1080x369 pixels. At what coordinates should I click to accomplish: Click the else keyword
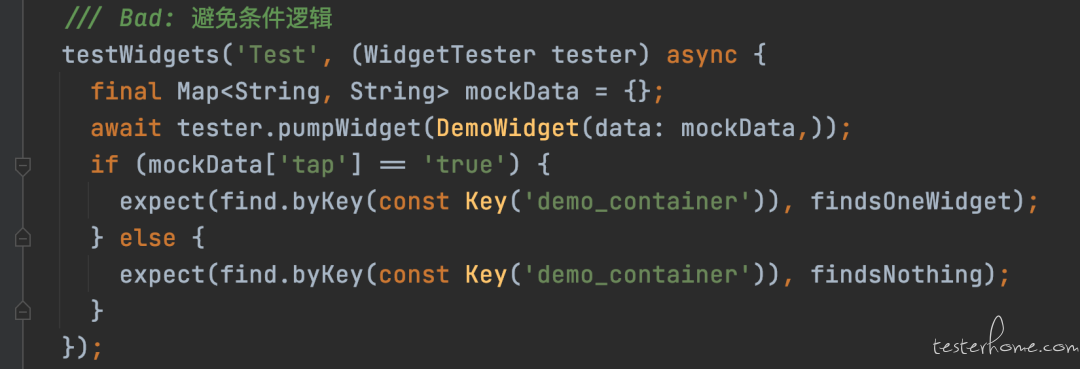pos(148,238)
